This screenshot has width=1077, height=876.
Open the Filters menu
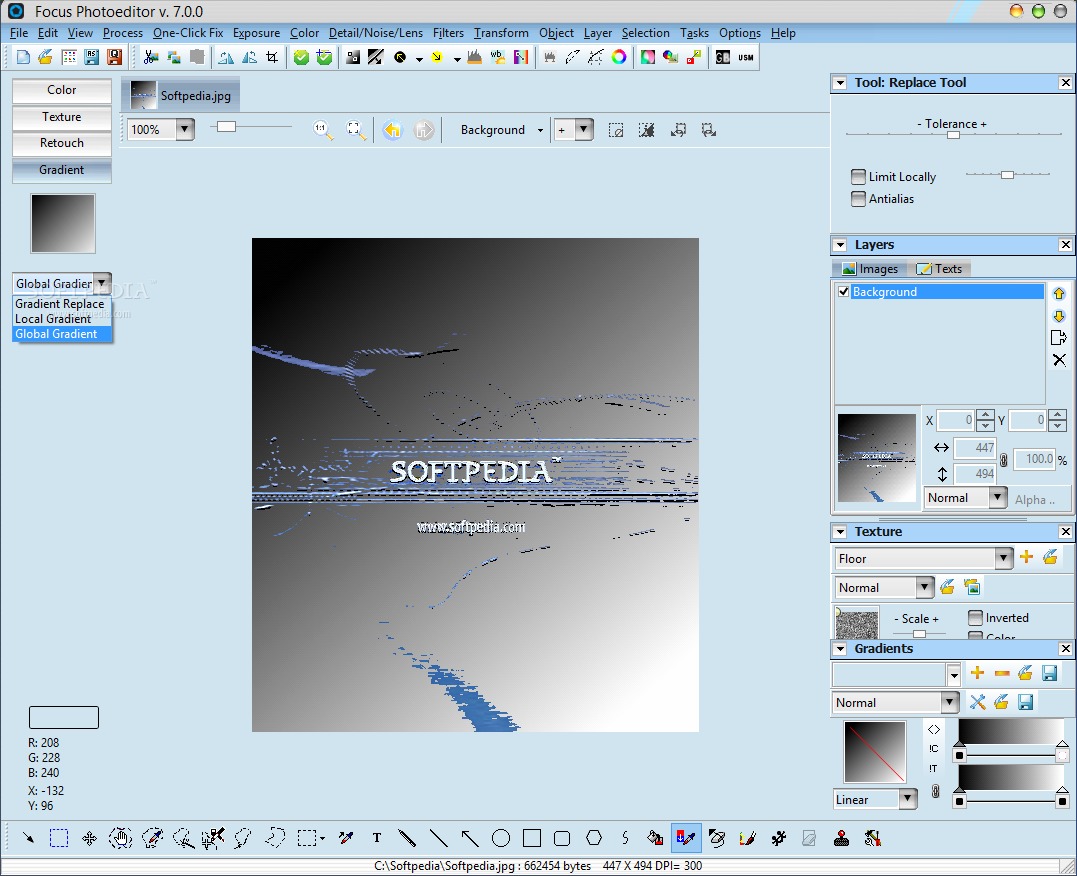(x=448, y=33)
